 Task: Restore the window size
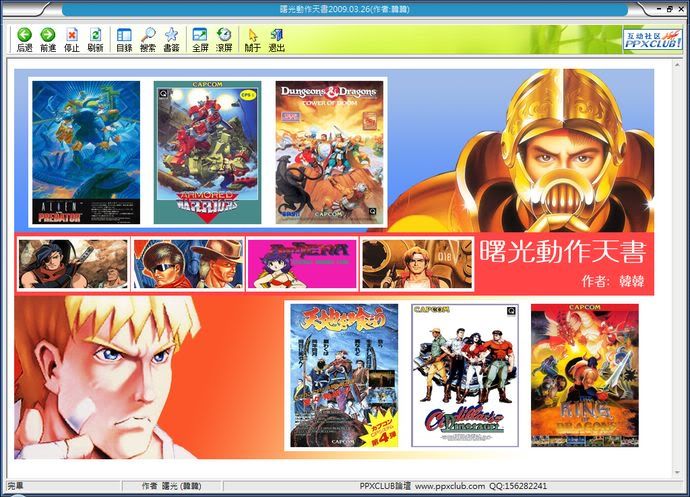coord(670,9)
